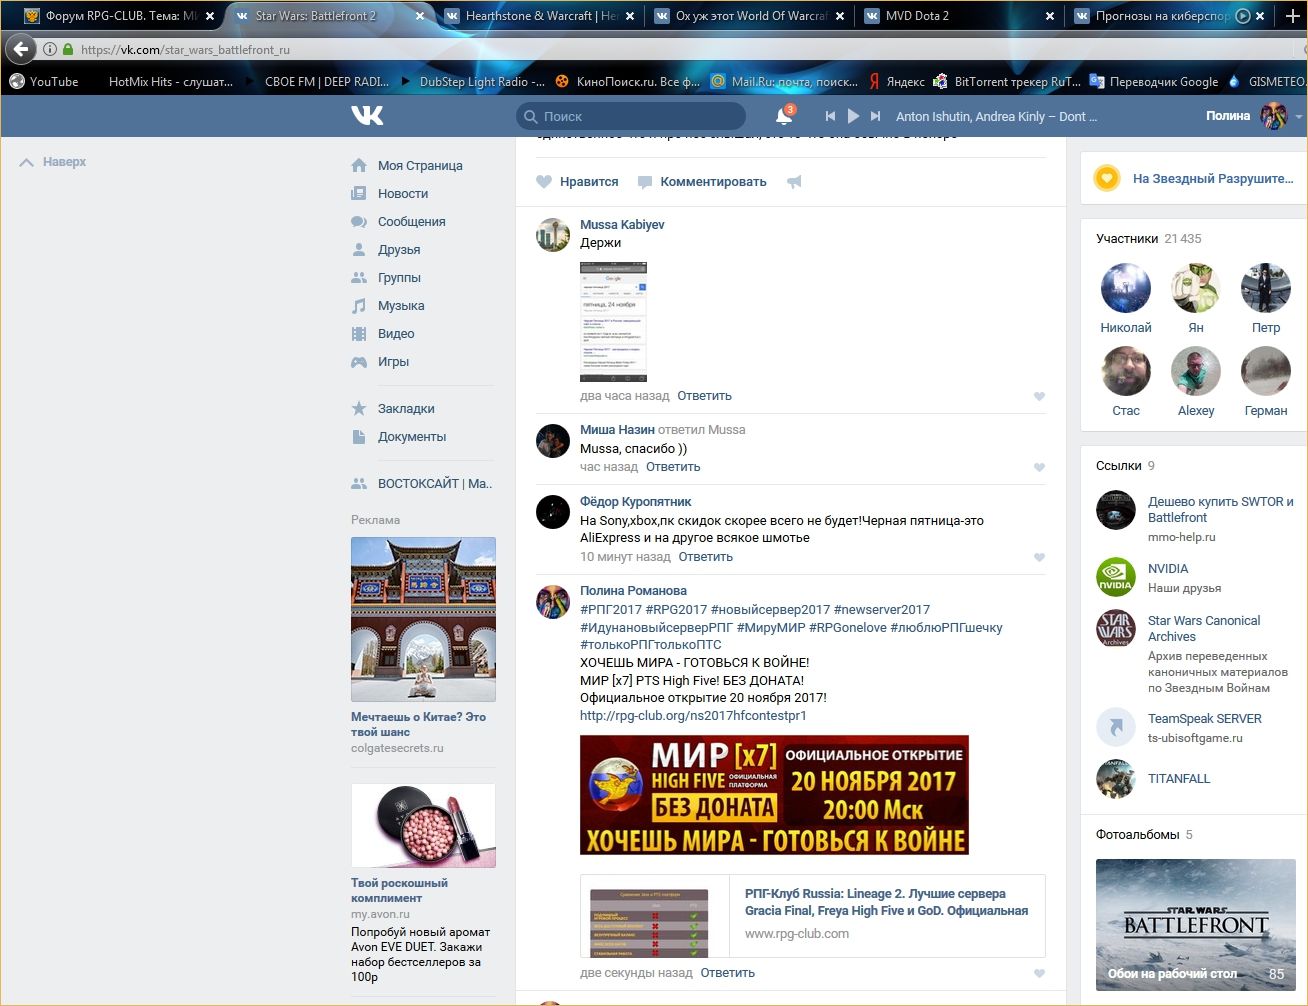Image resolution: width=1308 pixels, height=1006 pixels.
Task: Click the browser back arrow button
Action: (21, 49)
